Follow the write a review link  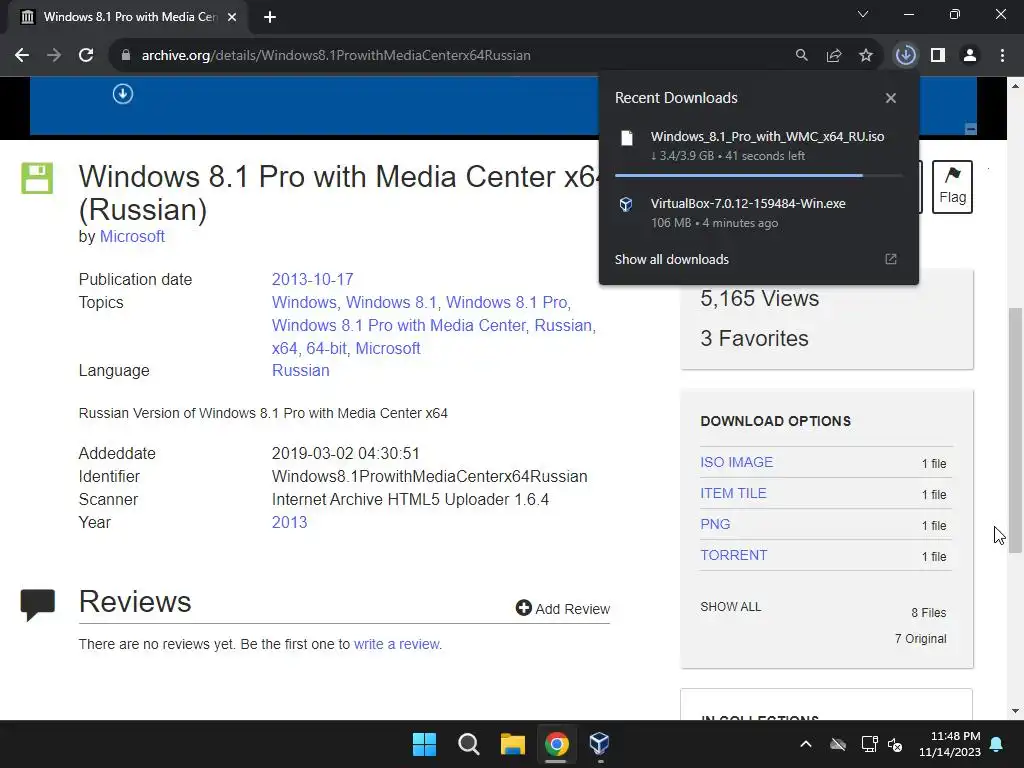396,644
